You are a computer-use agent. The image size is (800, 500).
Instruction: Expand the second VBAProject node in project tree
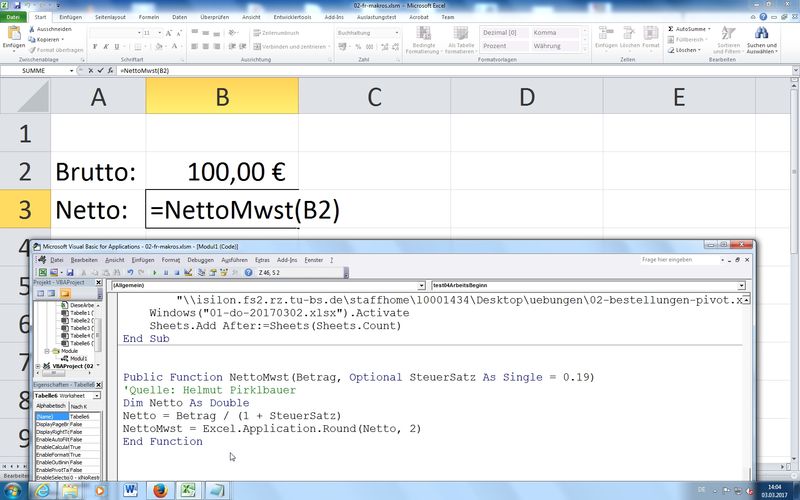click(x=38, y=366)
